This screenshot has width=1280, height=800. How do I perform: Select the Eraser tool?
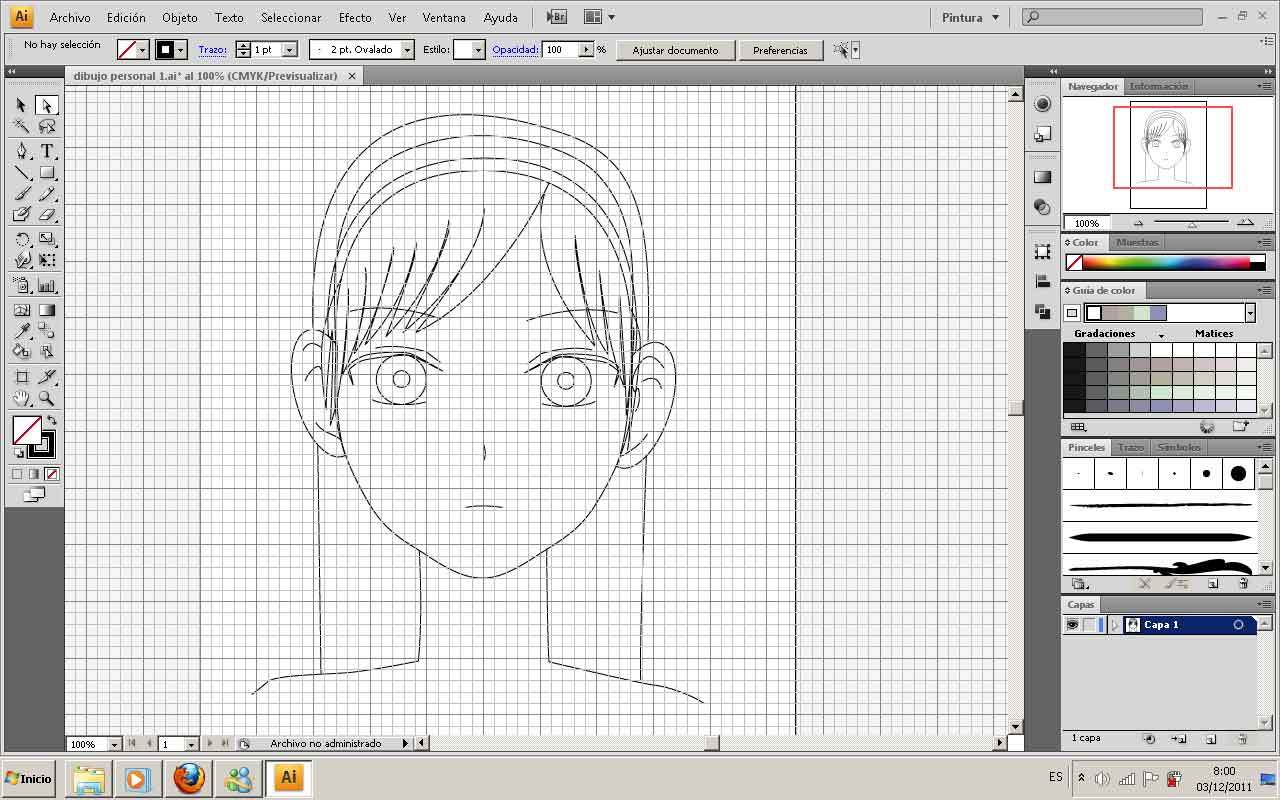(46, 215)
